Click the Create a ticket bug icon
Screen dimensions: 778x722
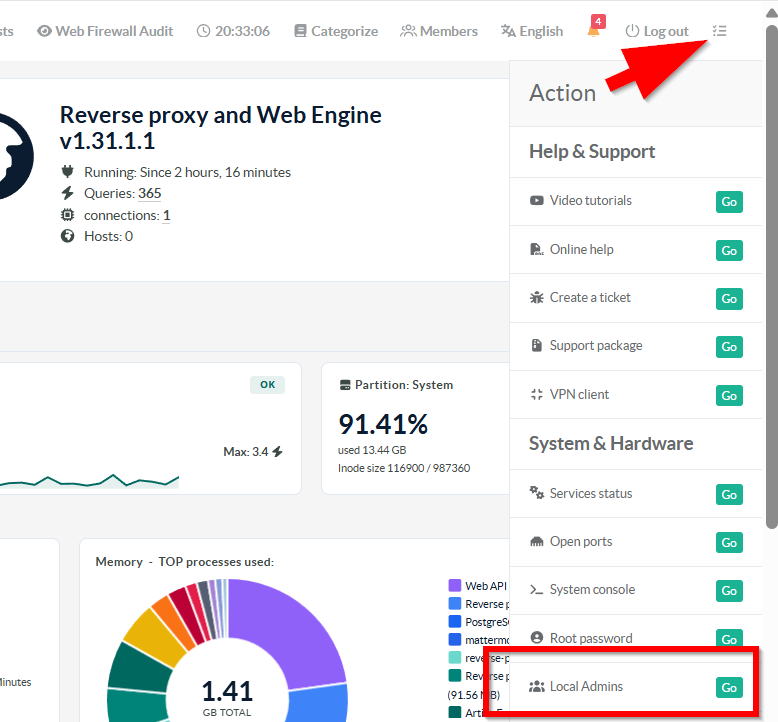click(x=536, y=297)
